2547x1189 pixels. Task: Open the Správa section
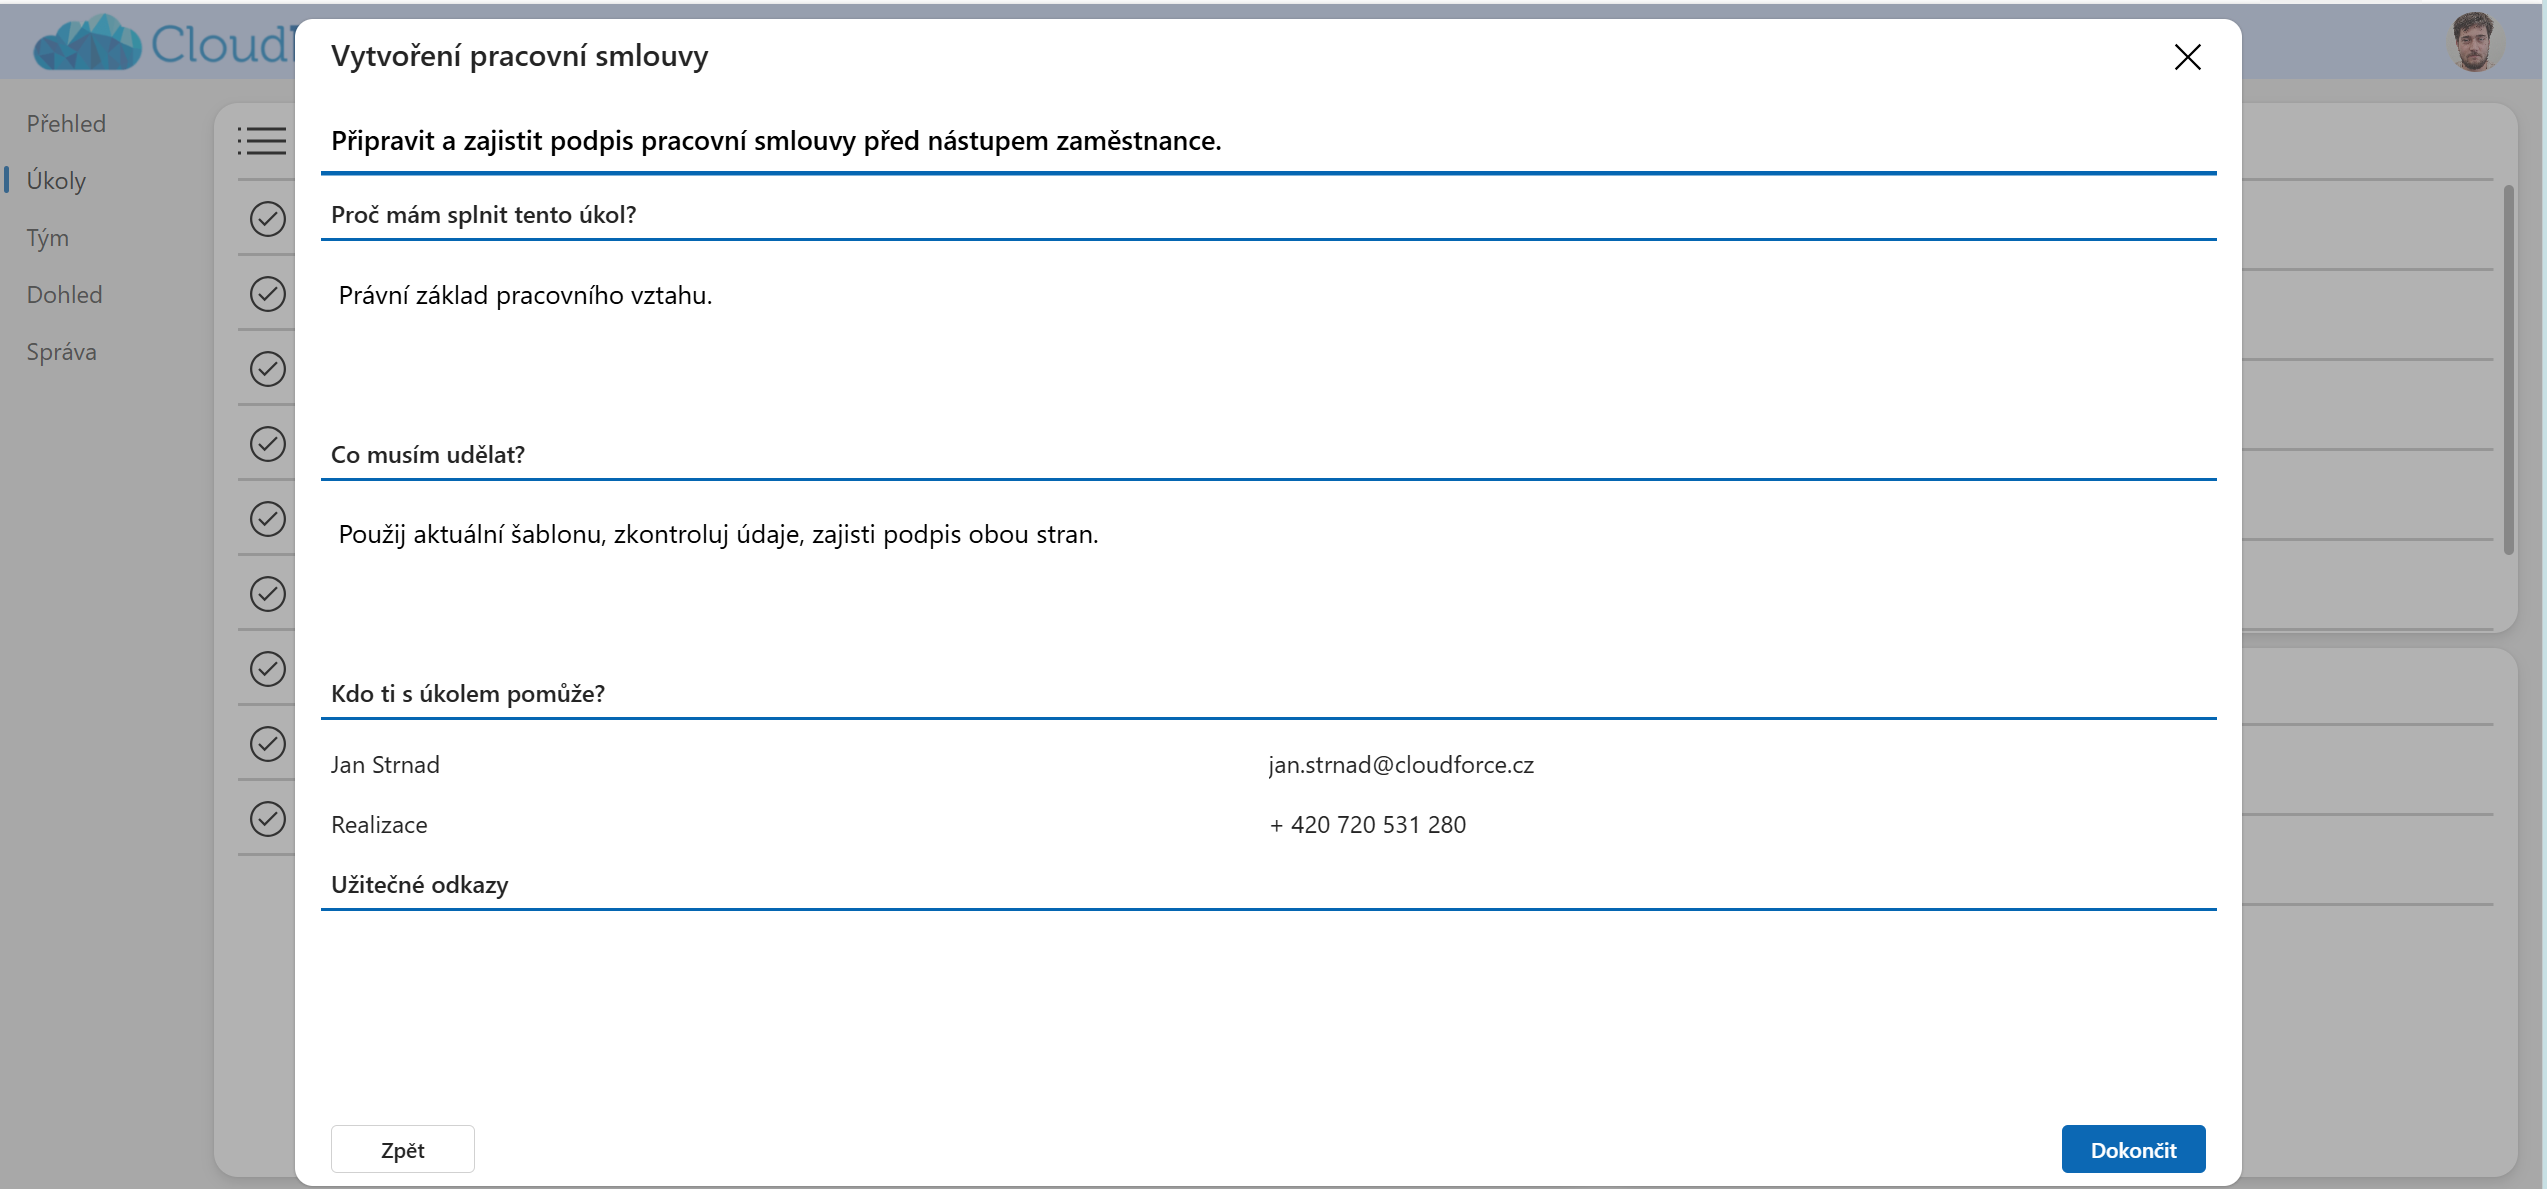point(61,352)
